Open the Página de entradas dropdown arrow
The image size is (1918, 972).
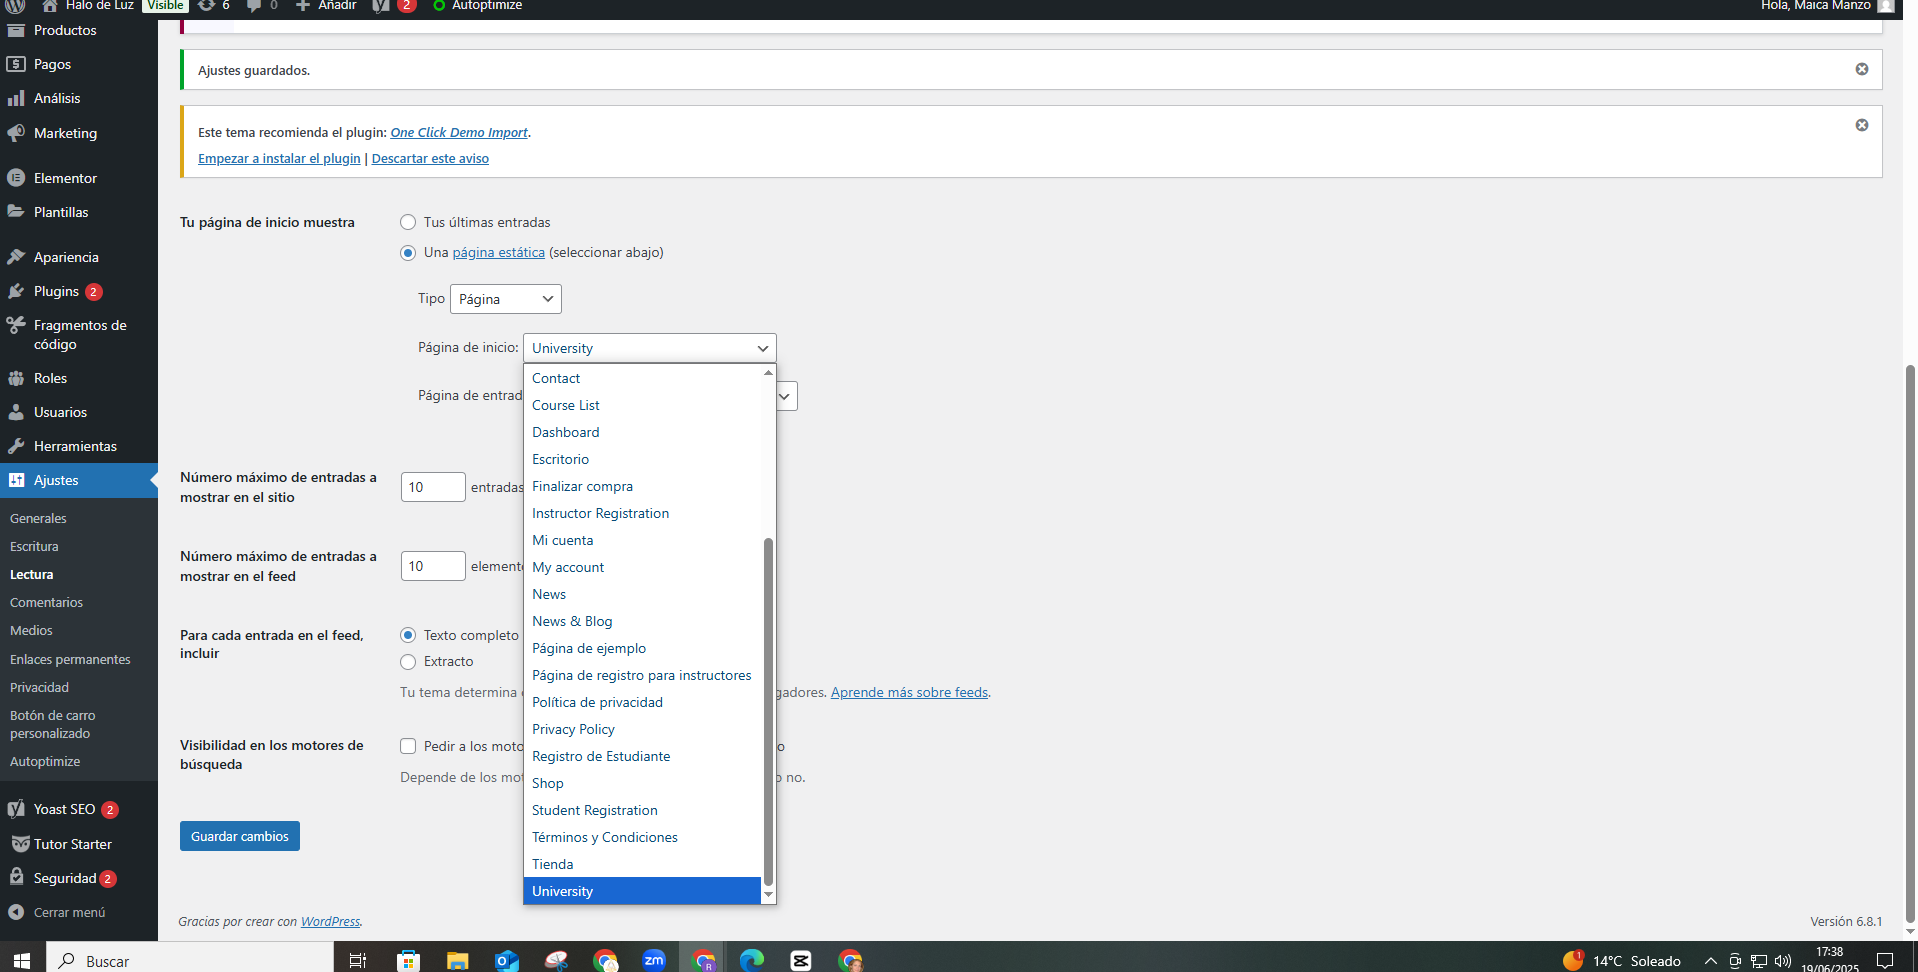786,396
